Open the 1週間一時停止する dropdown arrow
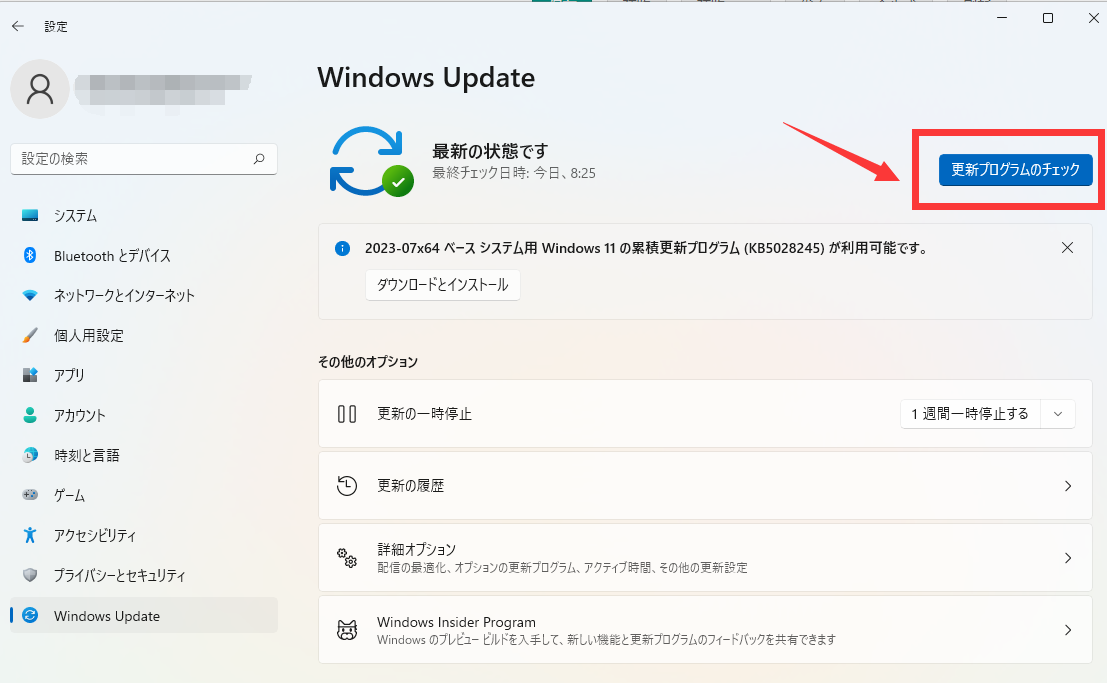1107x683 pixels. (x=1058, y=413)
